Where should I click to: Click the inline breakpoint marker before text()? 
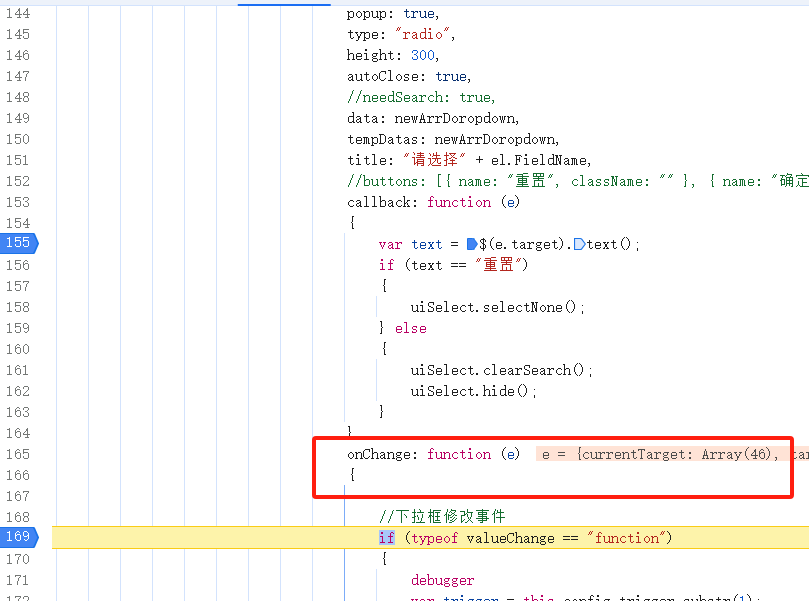pos(579,244)
